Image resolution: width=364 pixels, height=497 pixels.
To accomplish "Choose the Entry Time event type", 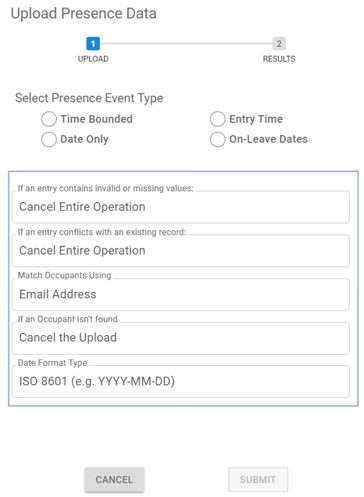I will [217, 119].
